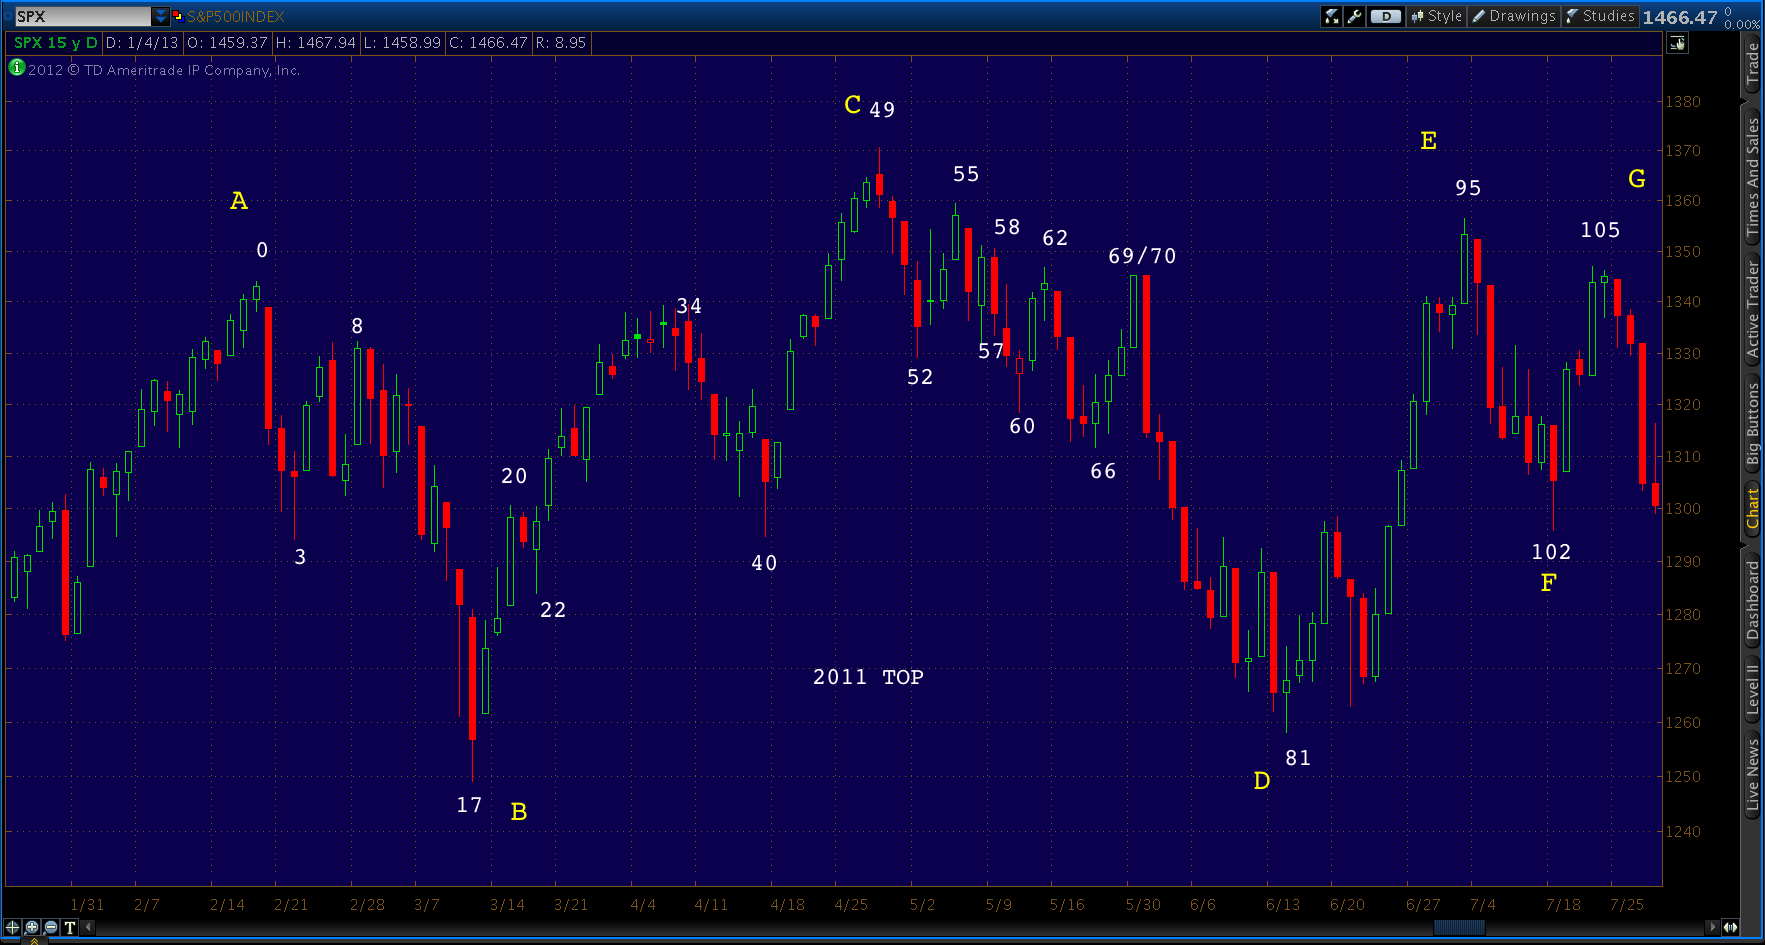The image size is (1765, 945).
Task: Open the Drawings menu
Action: tap(1514, 16)
